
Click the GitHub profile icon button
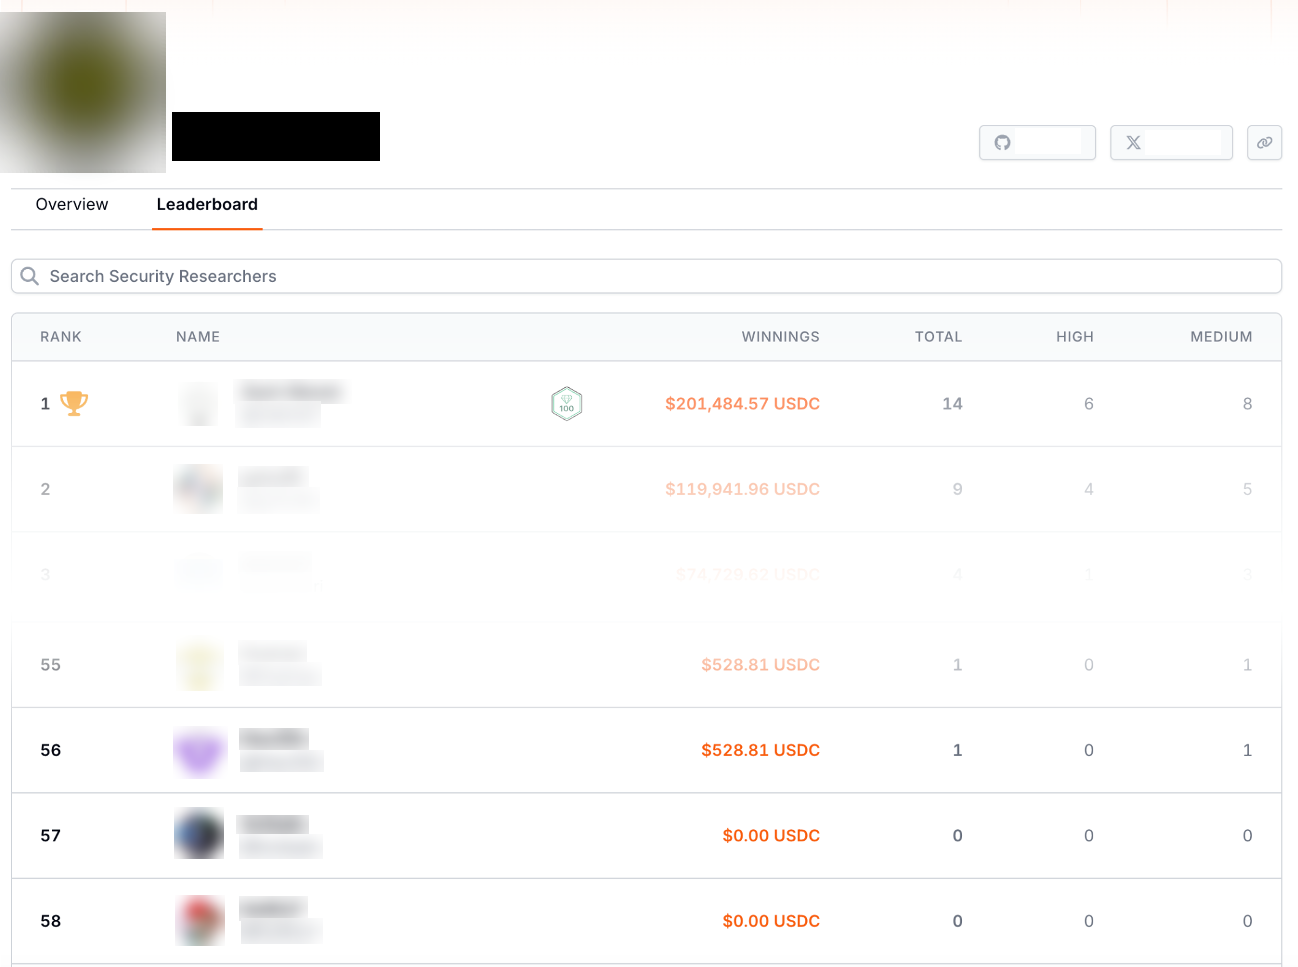click(x=1003, y=143)
